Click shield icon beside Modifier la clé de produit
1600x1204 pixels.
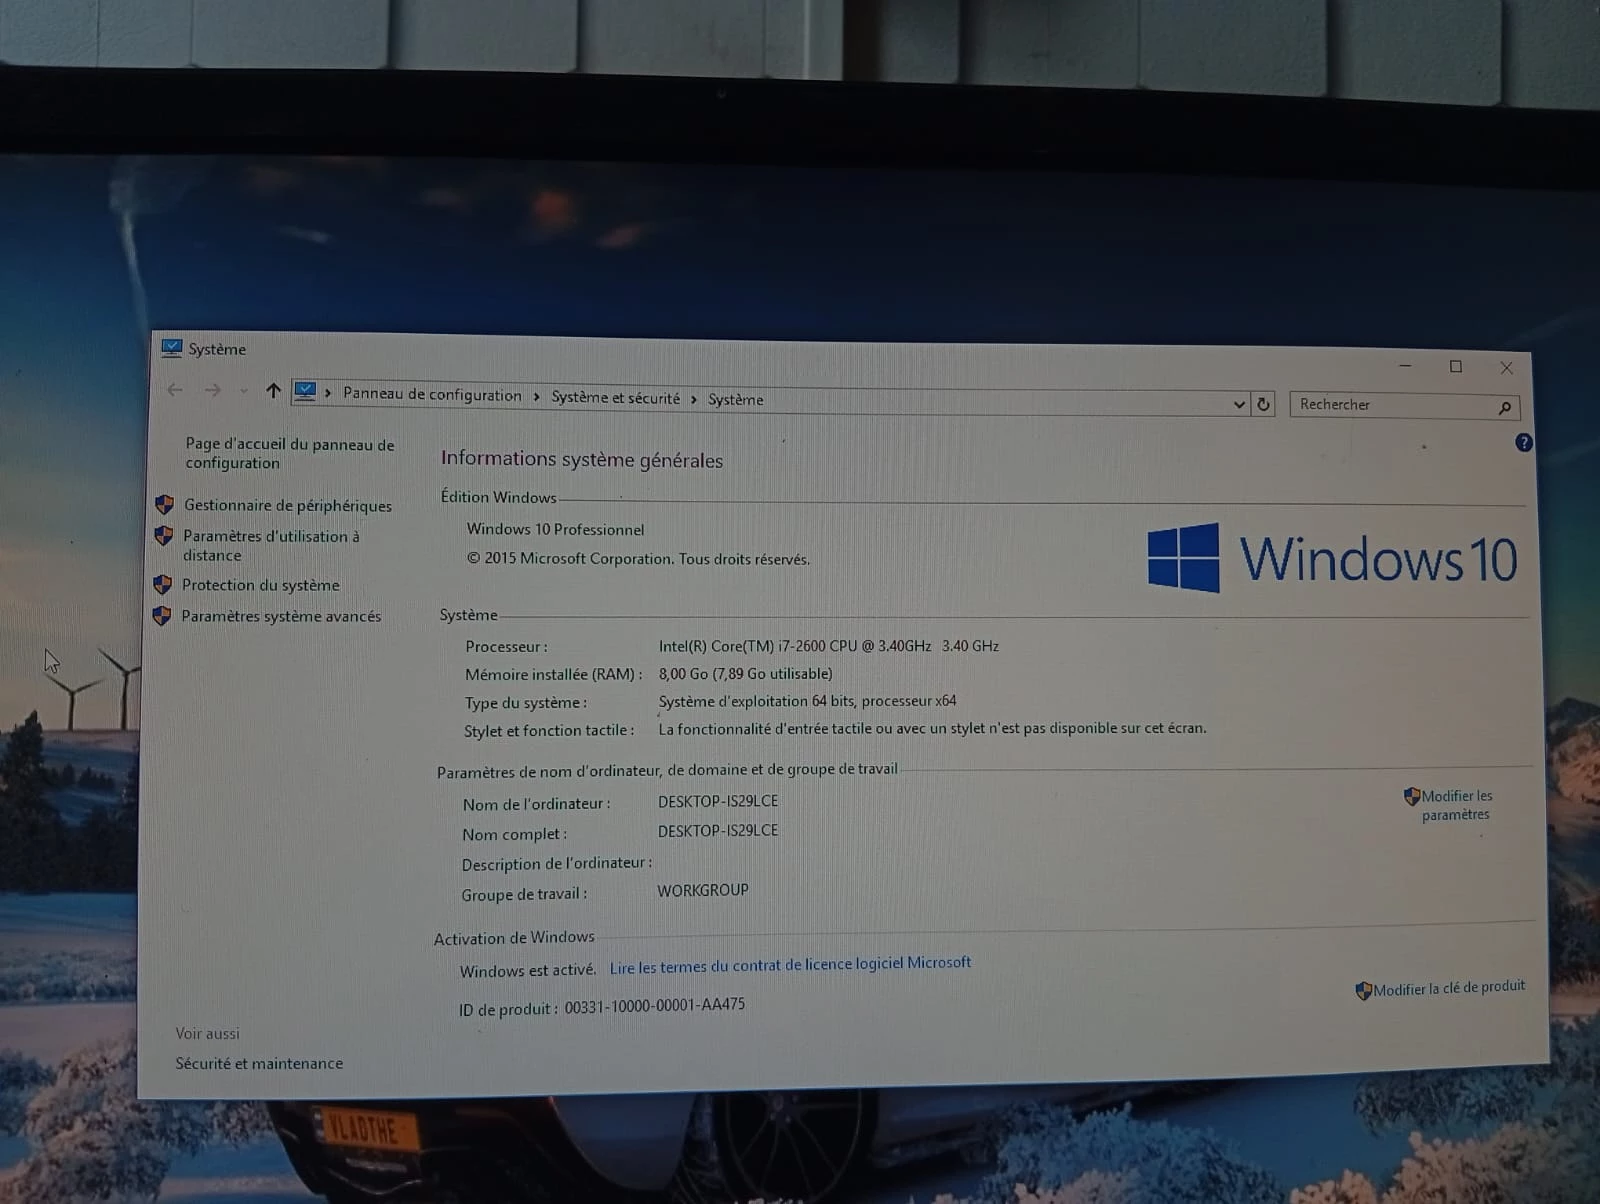(x=1364, y=990)
